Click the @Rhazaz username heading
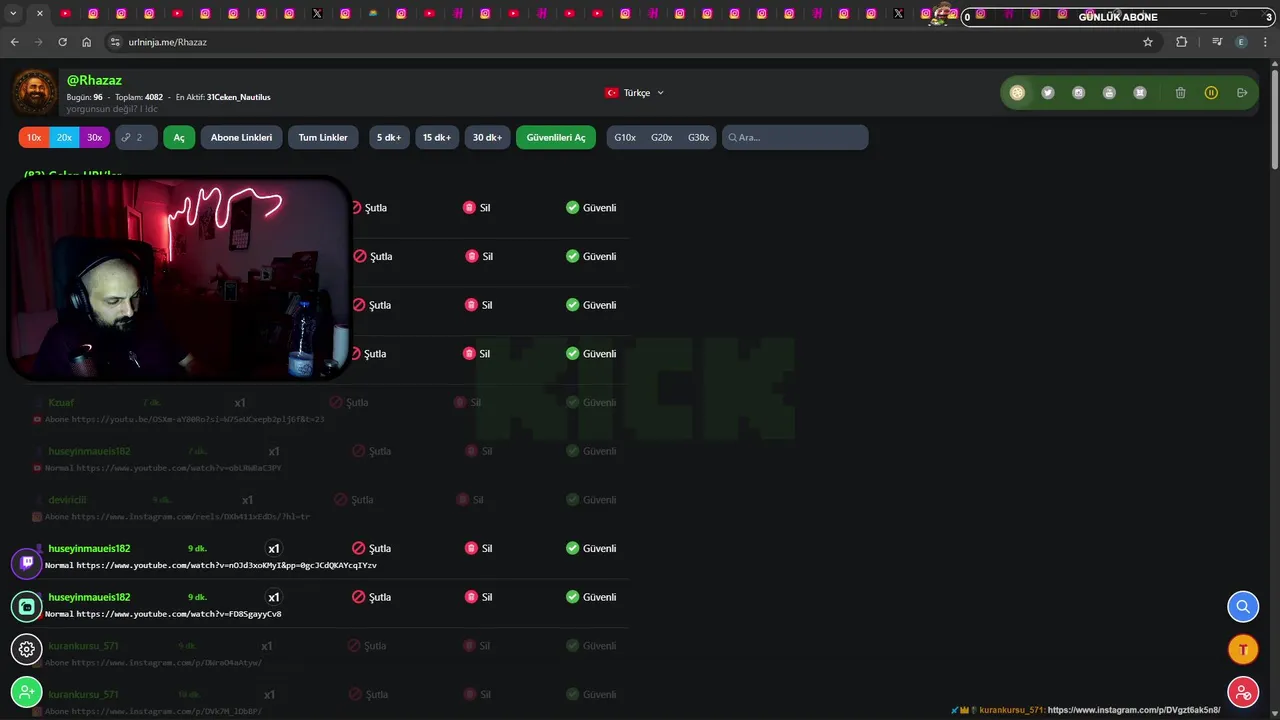Screen dimensions: 1280x720 point(94,80)
